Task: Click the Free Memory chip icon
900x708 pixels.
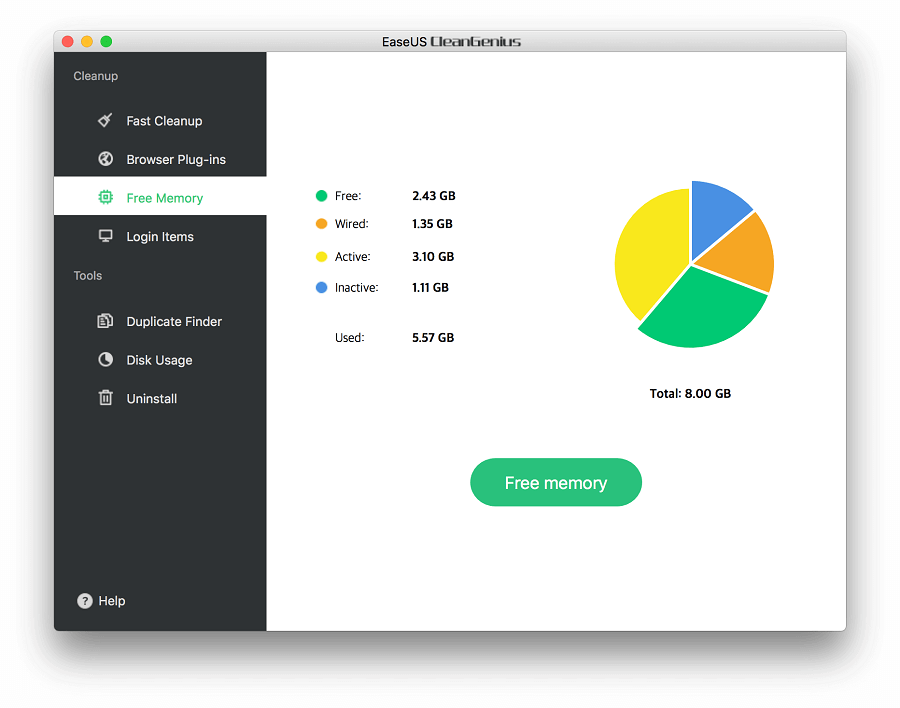Action: click(106, 197)
